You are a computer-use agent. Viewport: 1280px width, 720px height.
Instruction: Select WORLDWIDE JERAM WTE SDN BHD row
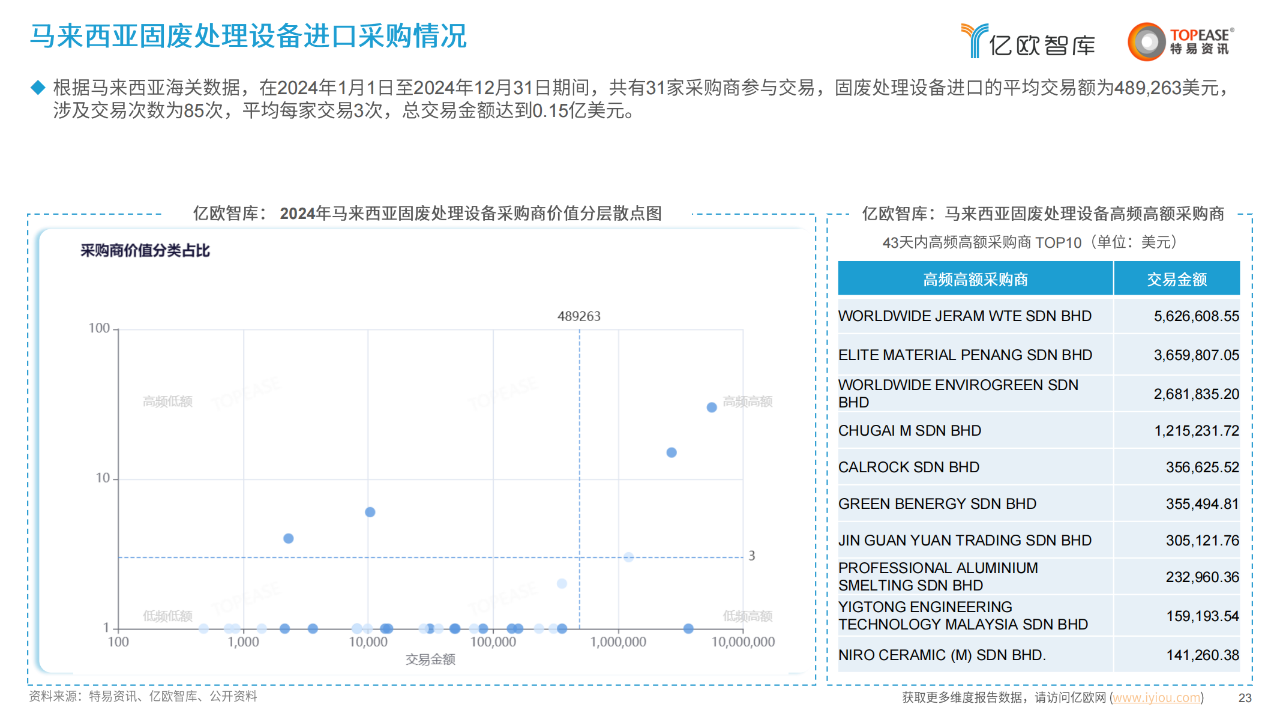pos(1039,316)
